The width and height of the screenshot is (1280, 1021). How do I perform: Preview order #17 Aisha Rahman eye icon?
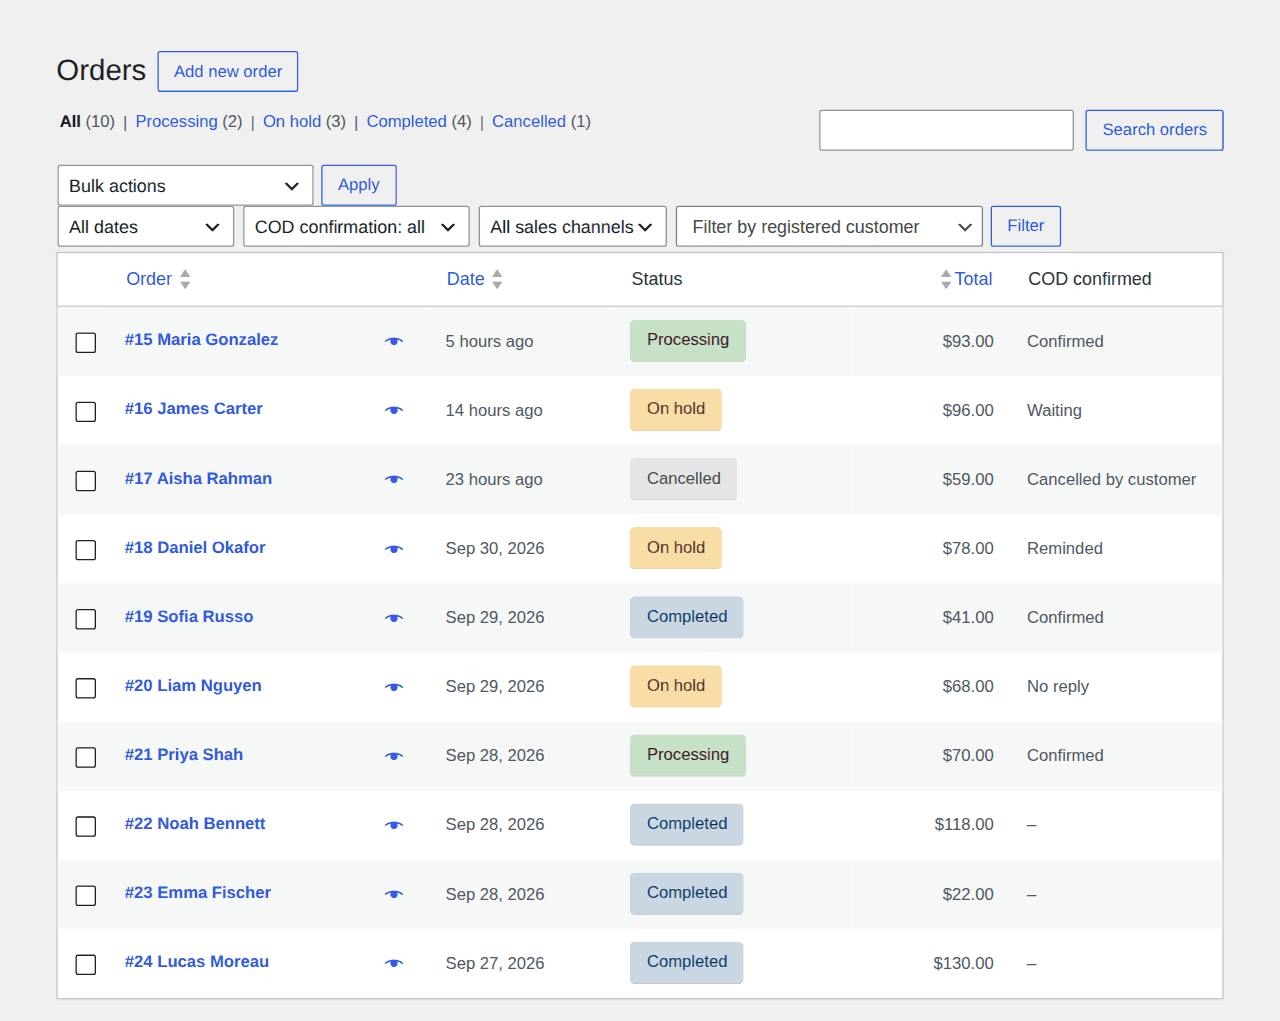[394, 479]
